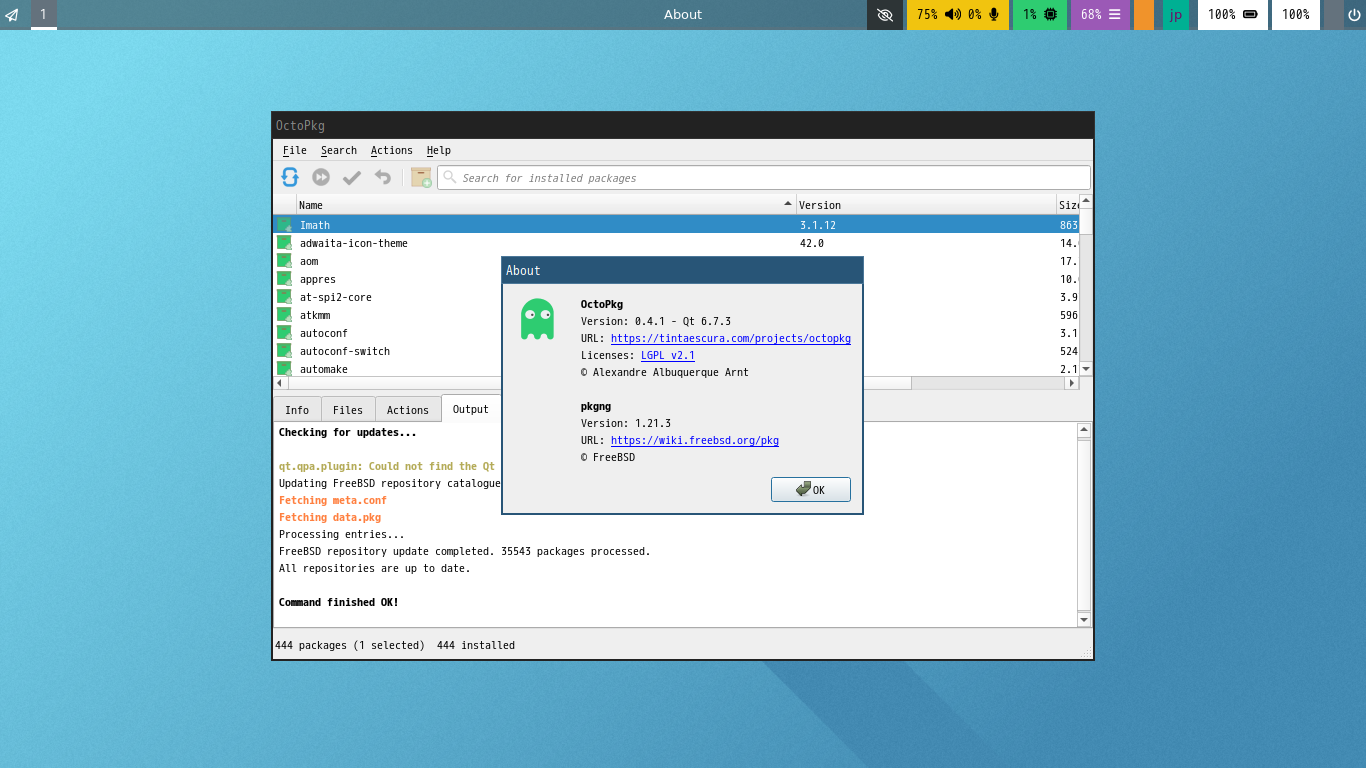Click the sync database refresh icon

coord(290,177)
